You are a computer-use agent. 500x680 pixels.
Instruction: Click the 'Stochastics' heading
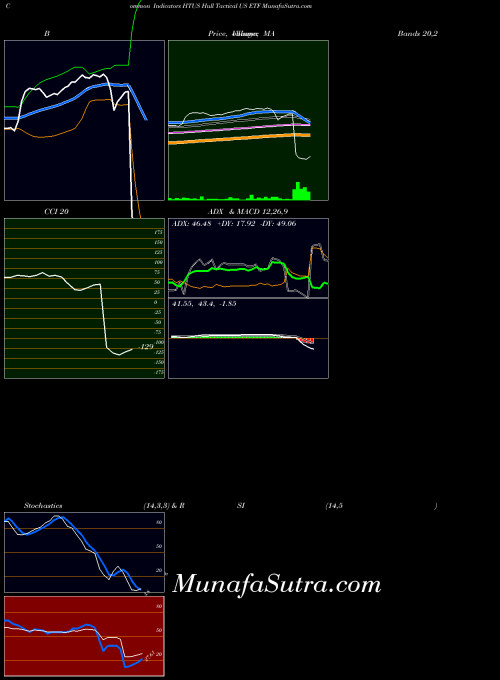click(x=43, y=506)
